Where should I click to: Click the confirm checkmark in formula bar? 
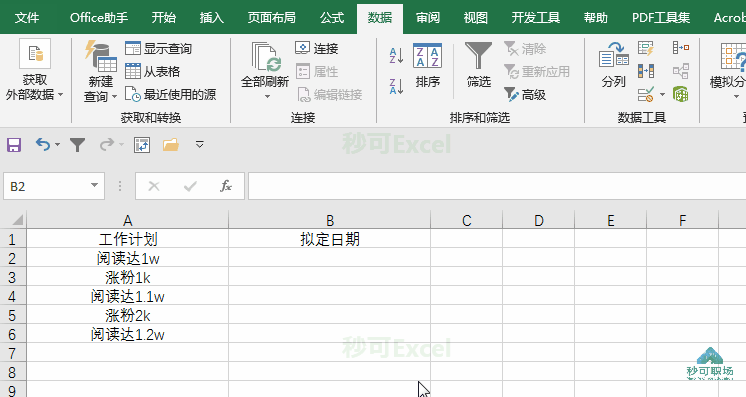click(190, 186)
